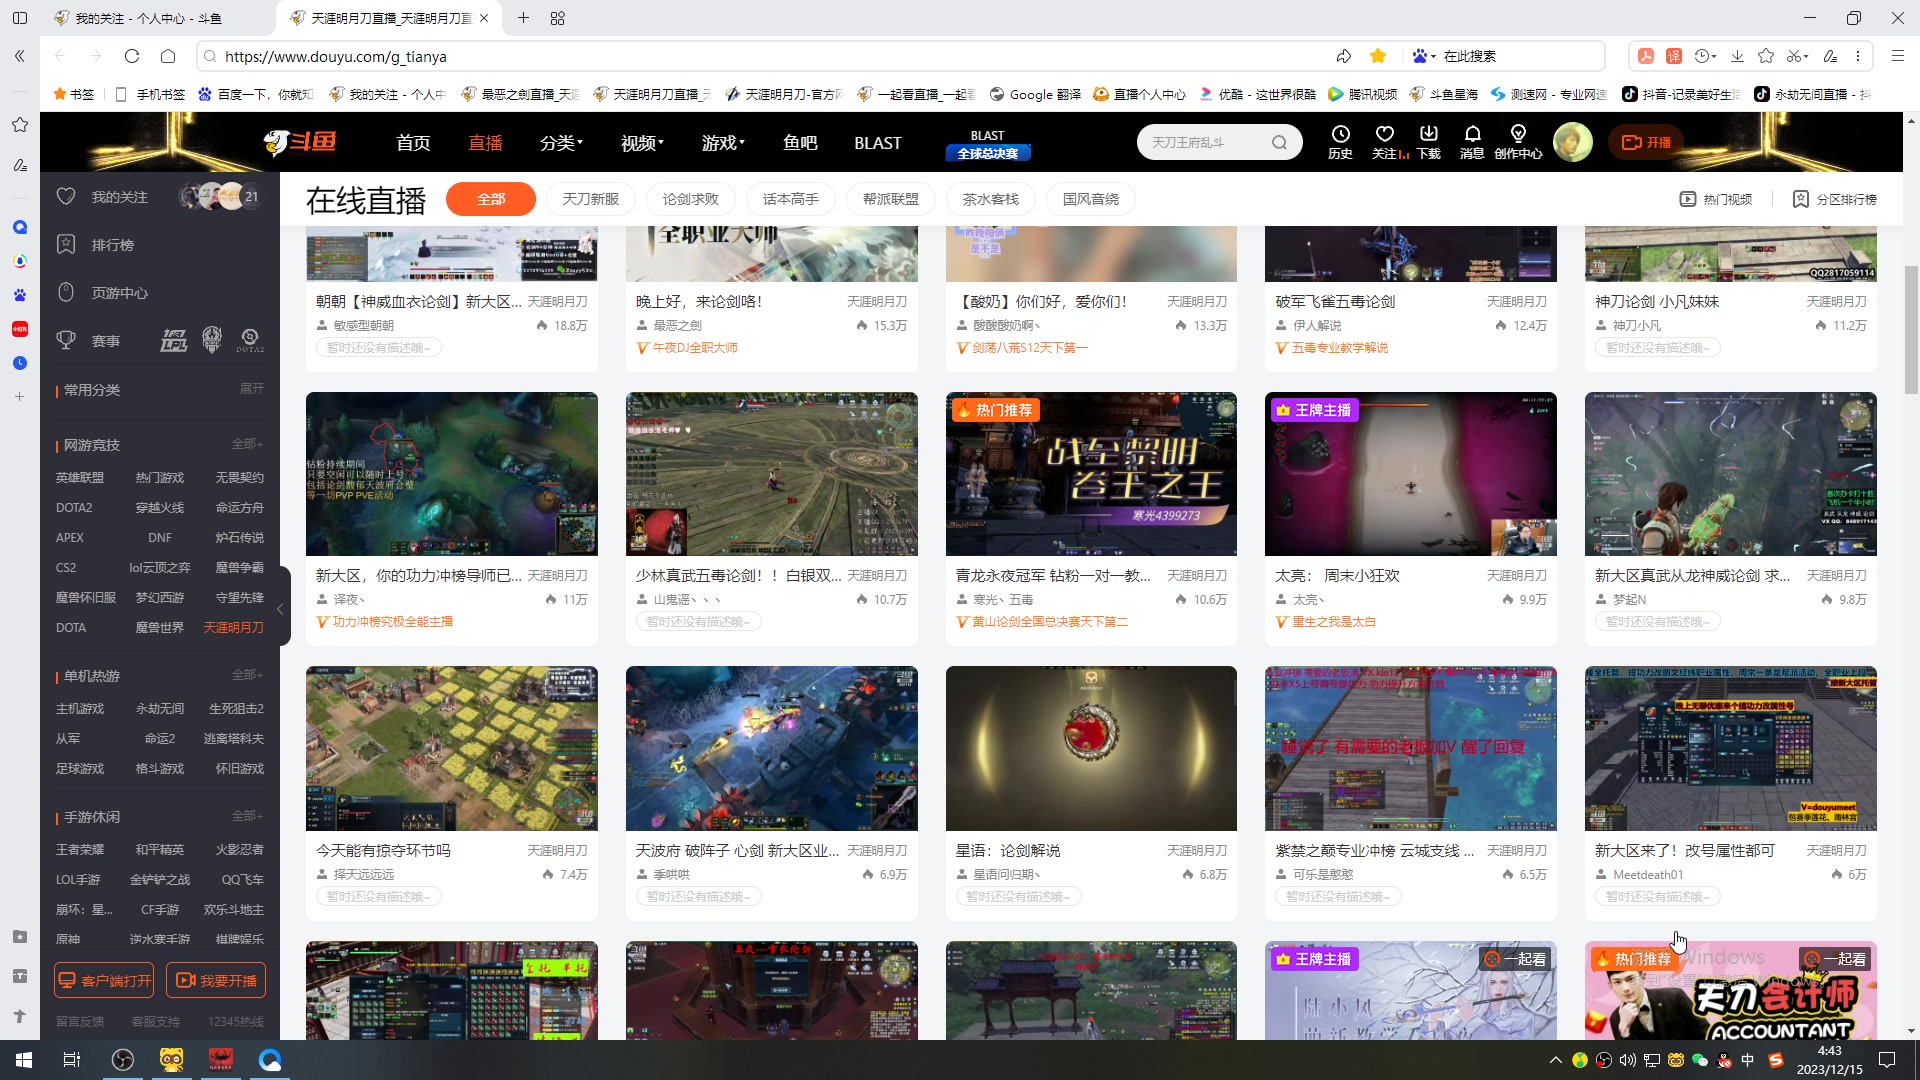
Task: Open the 创作中心 creator center icon
Action: tap(1518, 140)
